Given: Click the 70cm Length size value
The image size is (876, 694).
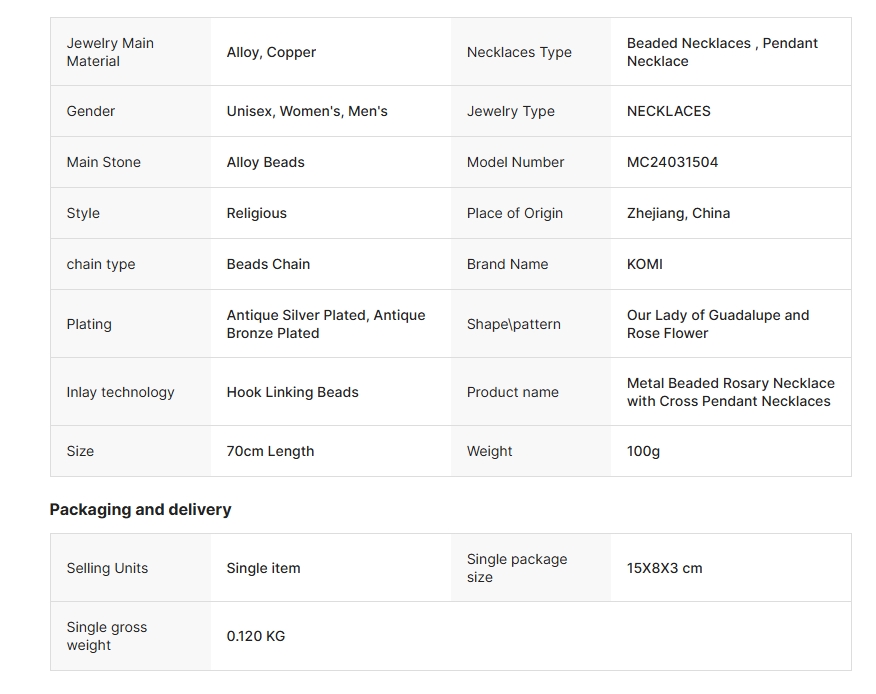Looking at the screenshot, I should (270, 451).
